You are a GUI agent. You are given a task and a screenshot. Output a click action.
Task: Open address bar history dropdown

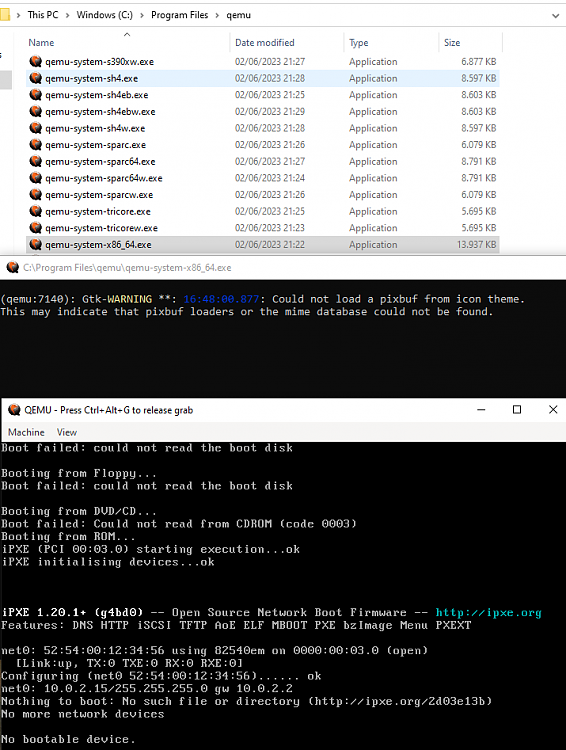[x=555, y=15]
